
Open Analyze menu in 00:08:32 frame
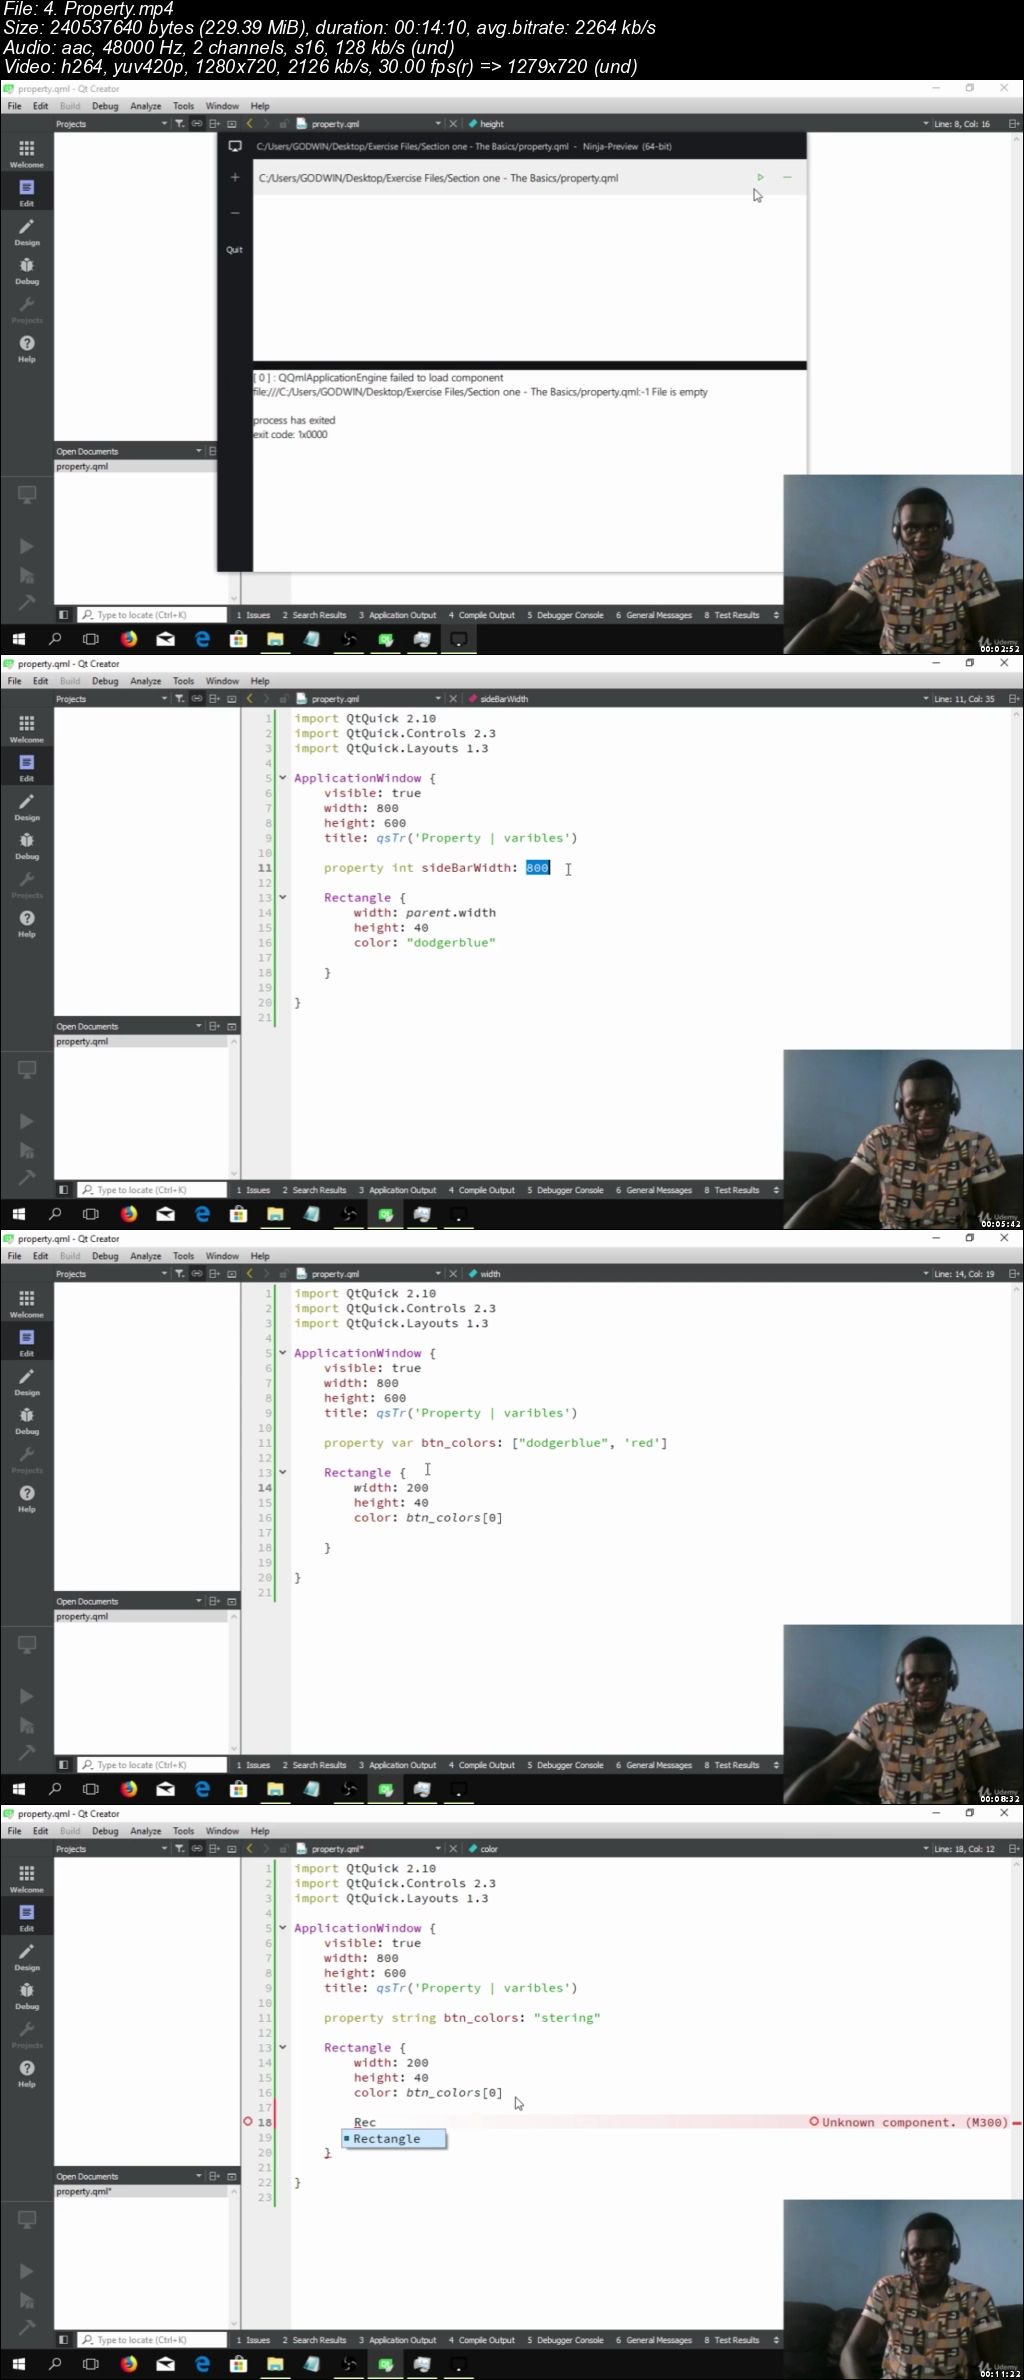[146, 1256]
